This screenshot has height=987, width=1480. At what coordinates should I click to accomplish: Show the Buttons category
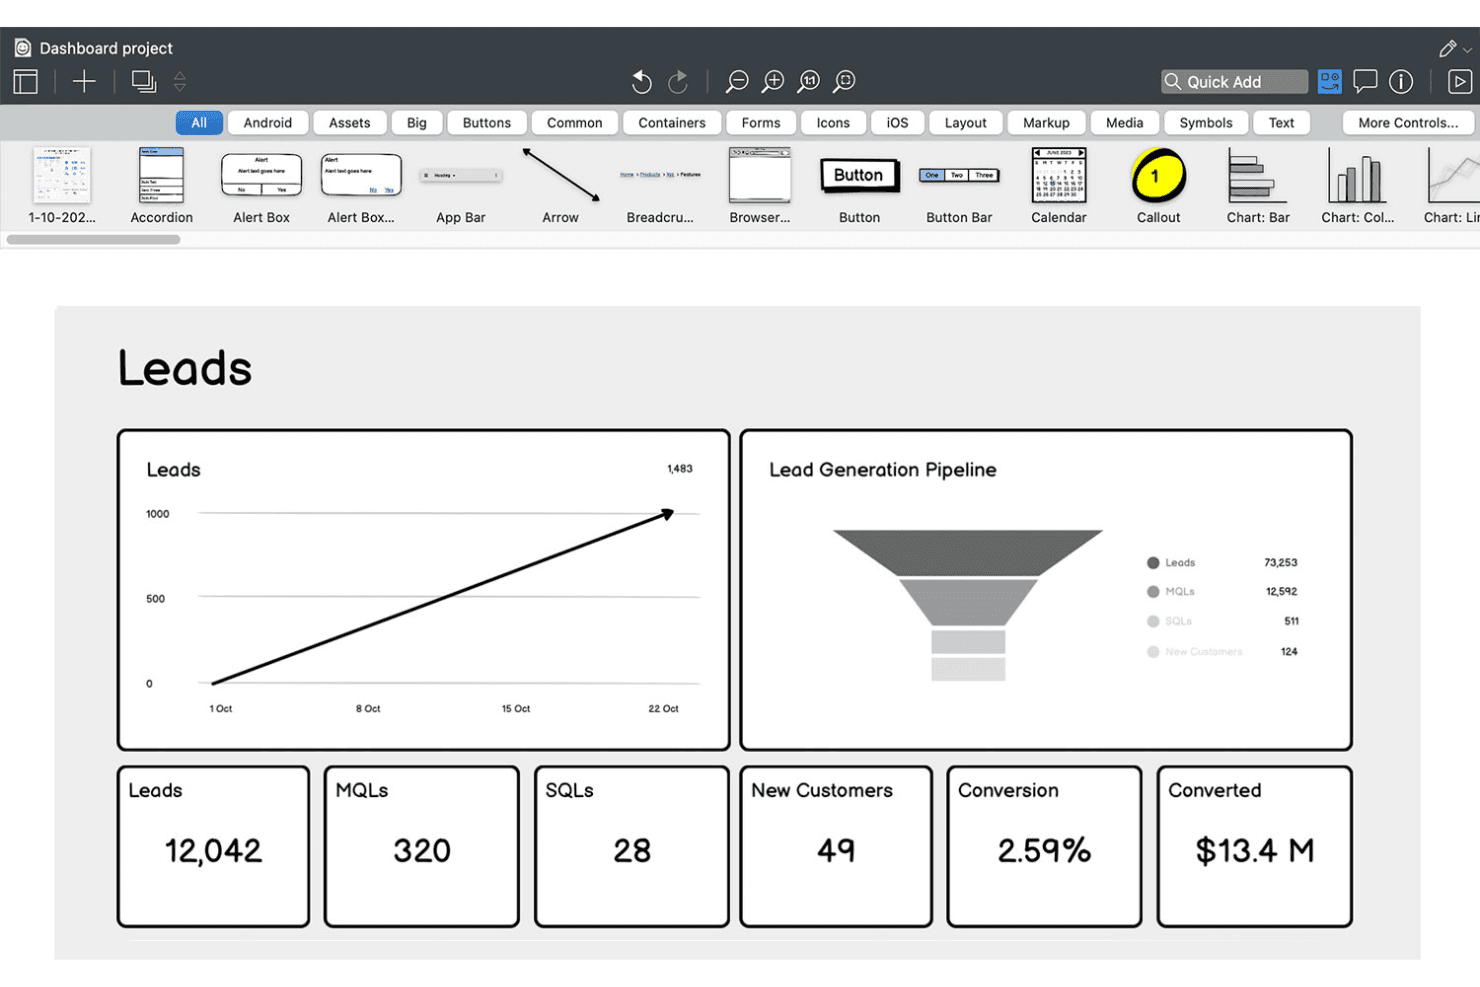(487, 123)
